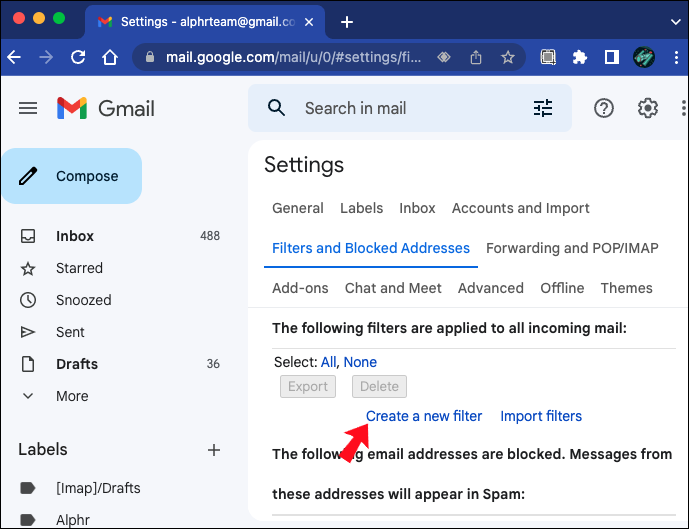This screenshot has height=529, width=689.
Task: Open the Gmail main menu hamburger icon
Action: click(x=28, y=108)
